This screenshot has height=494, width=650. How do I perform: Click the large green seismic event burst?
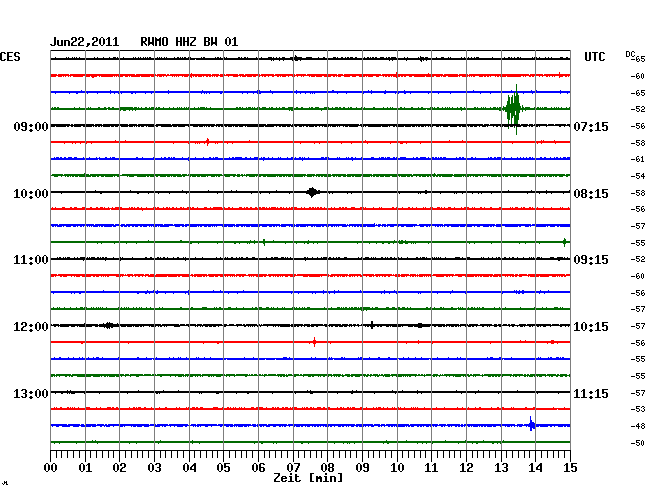[514, 109]
